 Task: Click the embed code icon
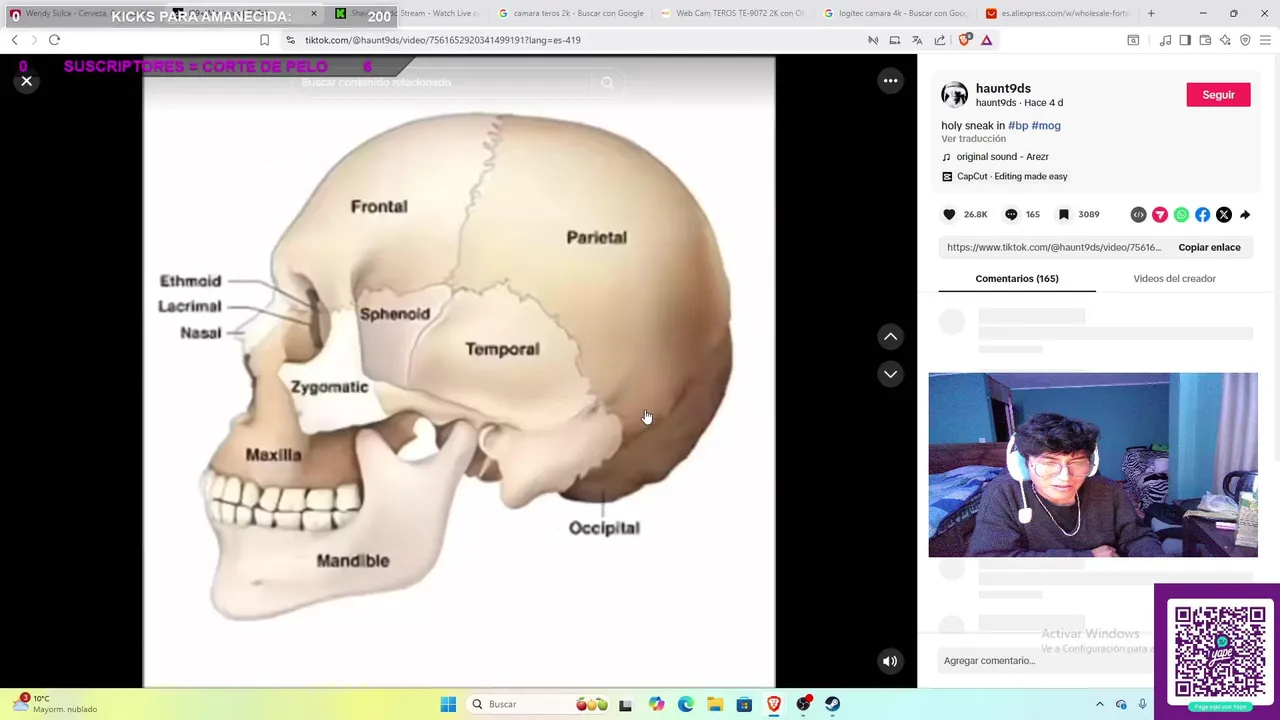pyautogui.click(x=1138, y=214)
